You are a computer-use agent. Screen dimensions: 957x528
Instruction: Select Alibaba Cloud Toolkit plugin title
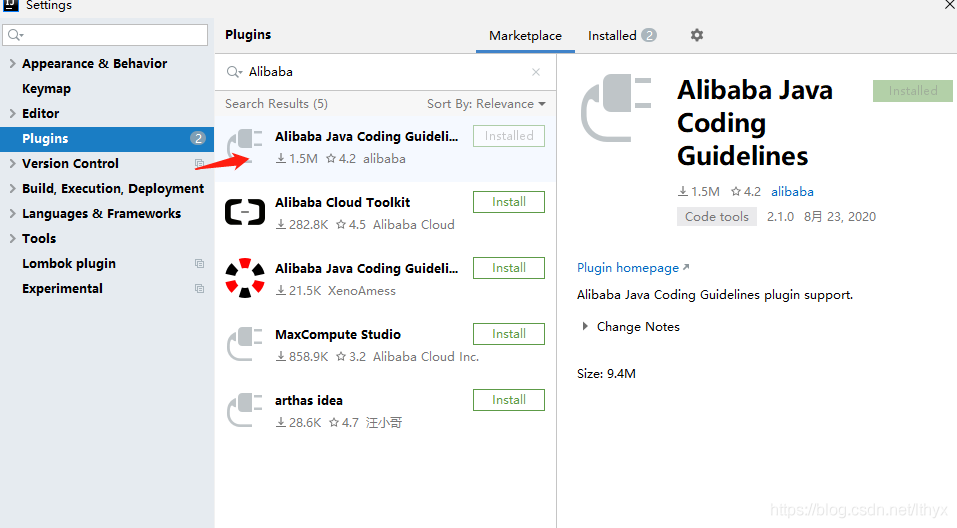click(x=342, y=203)
